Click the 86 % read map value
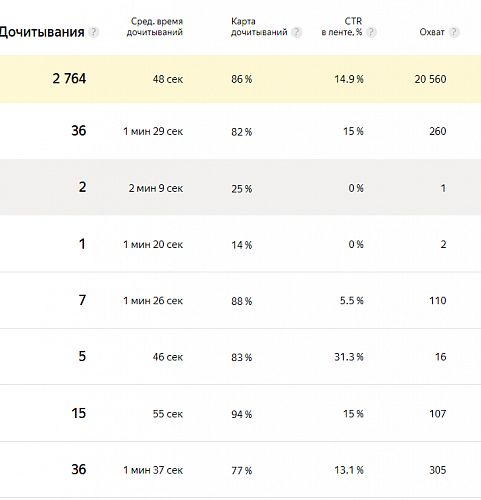The width and height of the screenshot is (481, 500). click(242, 79)
